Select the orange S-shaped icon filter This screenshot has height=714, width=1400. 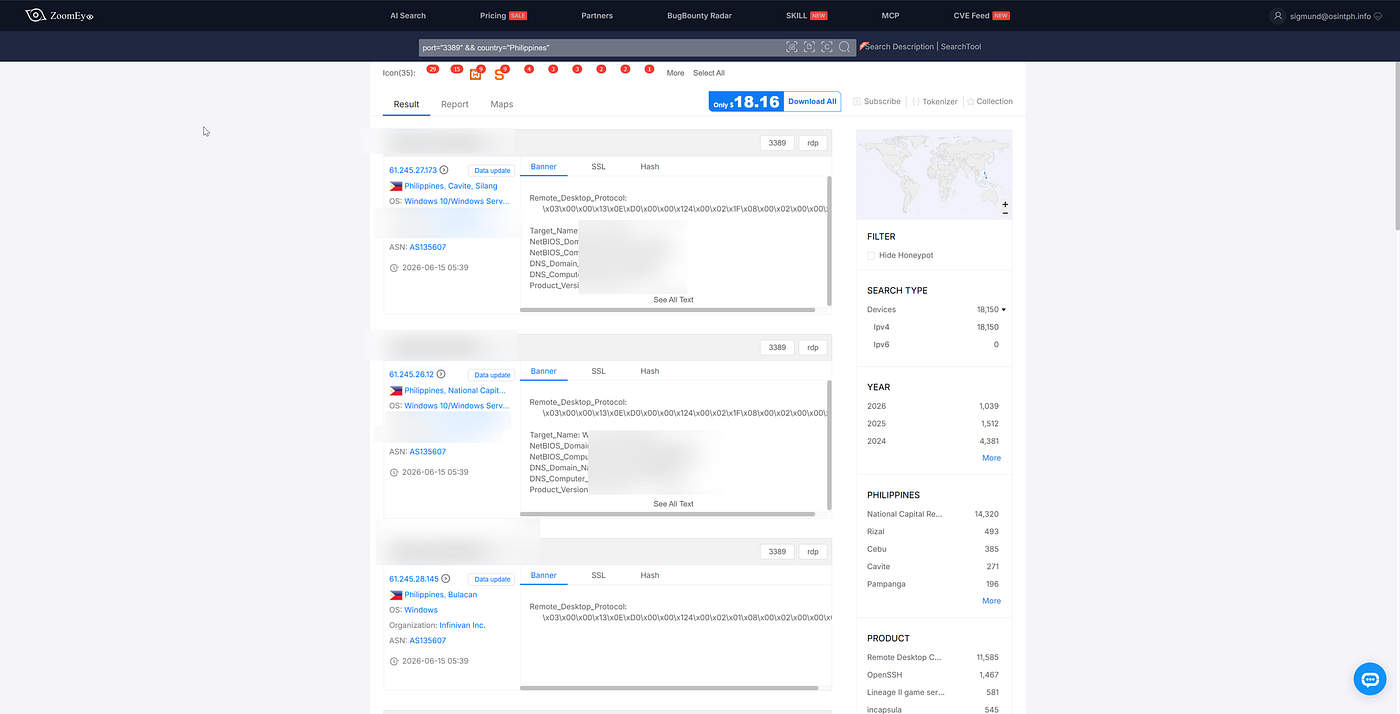pos(500,74)
